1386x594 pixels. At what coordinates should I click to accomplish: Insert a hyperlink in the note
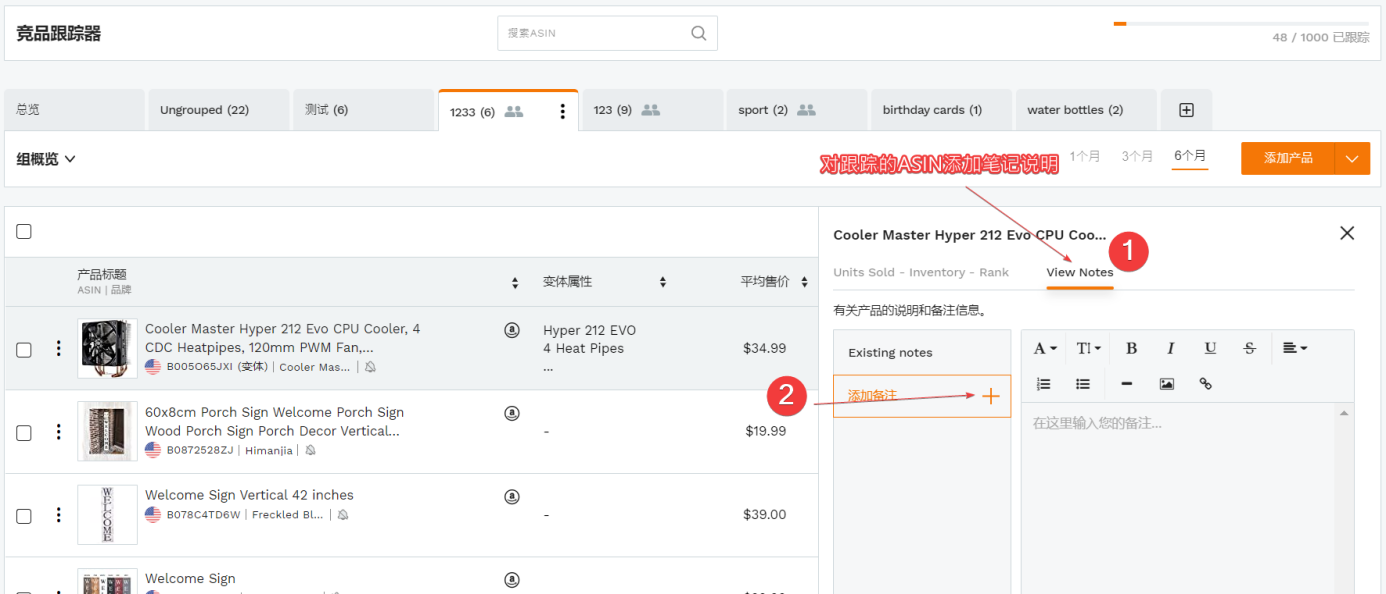(x=1205, y=384)
